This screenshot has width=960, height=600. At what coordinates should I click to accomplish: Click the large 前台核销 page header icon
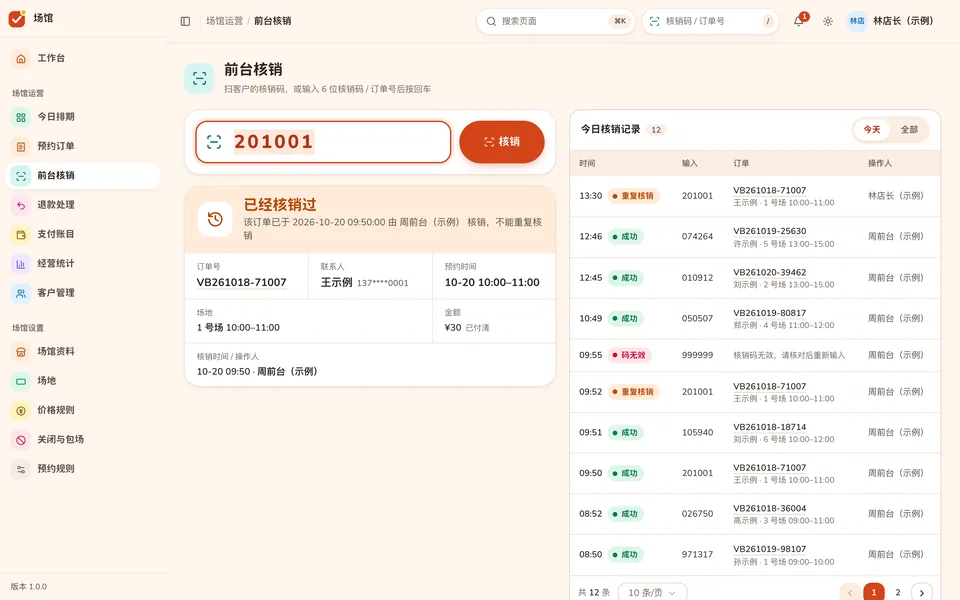[x=200, y=78]
